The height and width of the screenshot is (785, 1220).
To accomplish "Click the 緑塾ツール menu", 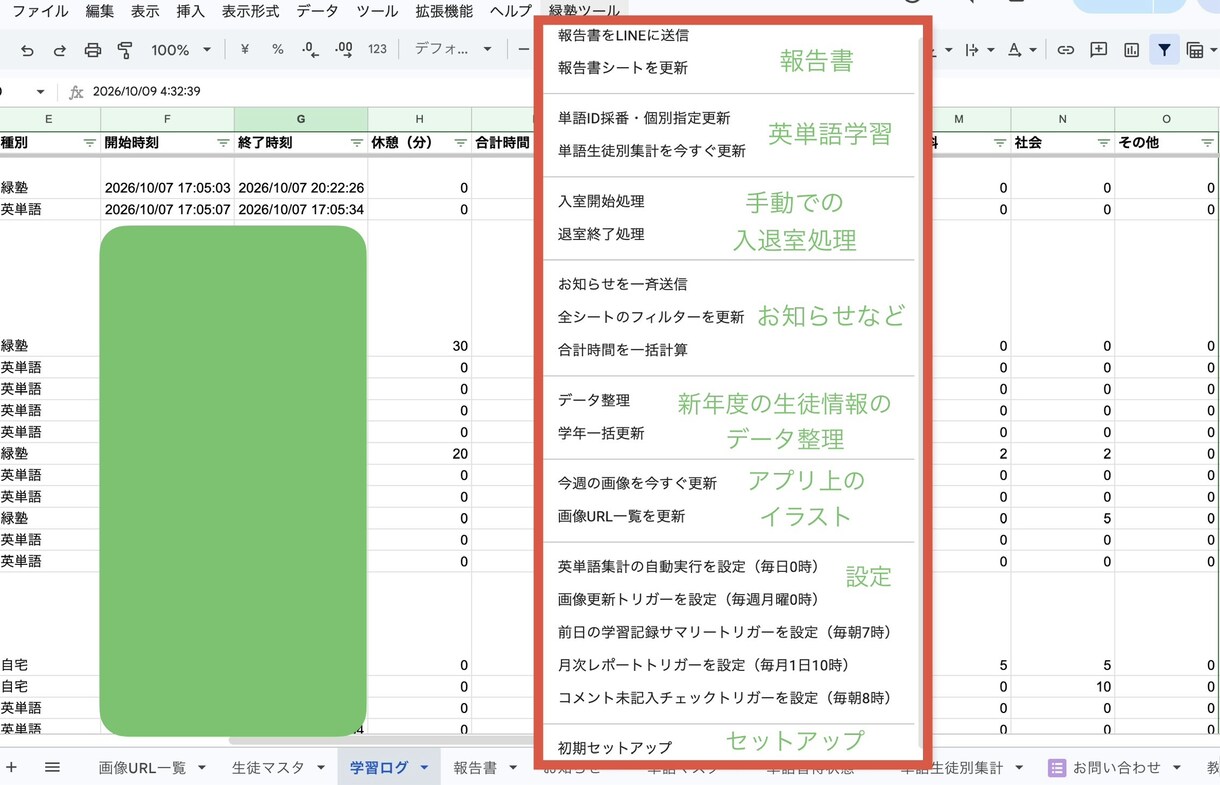I will [584, 12].
